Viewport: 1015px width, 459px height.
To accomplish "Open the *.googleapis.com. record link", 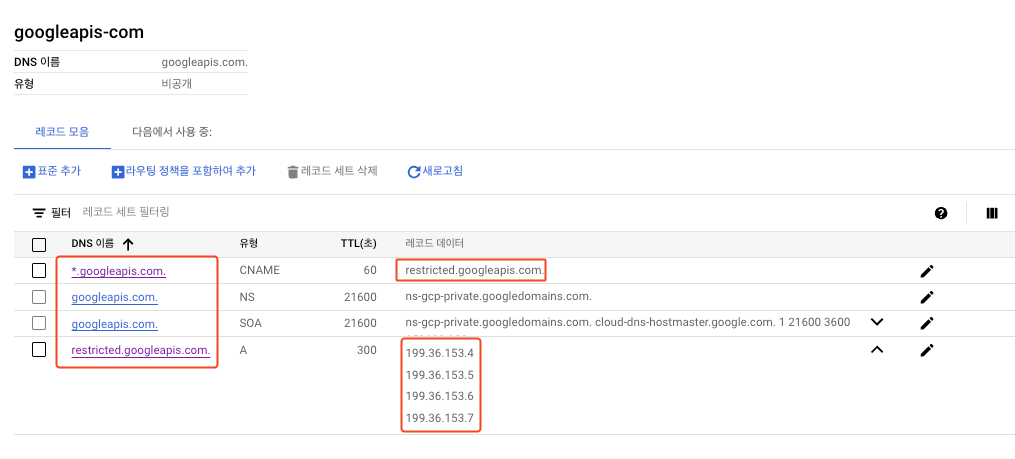I will [x=118, y=271].
